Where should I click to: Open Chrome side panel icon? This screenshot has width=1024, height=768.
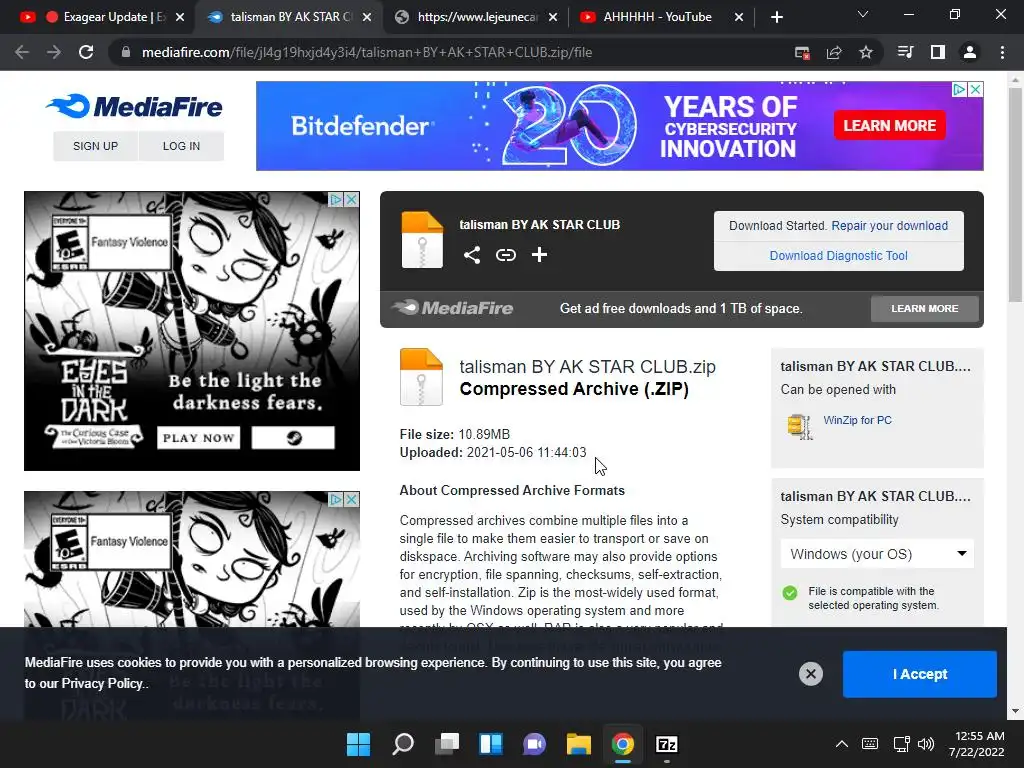pos(938,52)
